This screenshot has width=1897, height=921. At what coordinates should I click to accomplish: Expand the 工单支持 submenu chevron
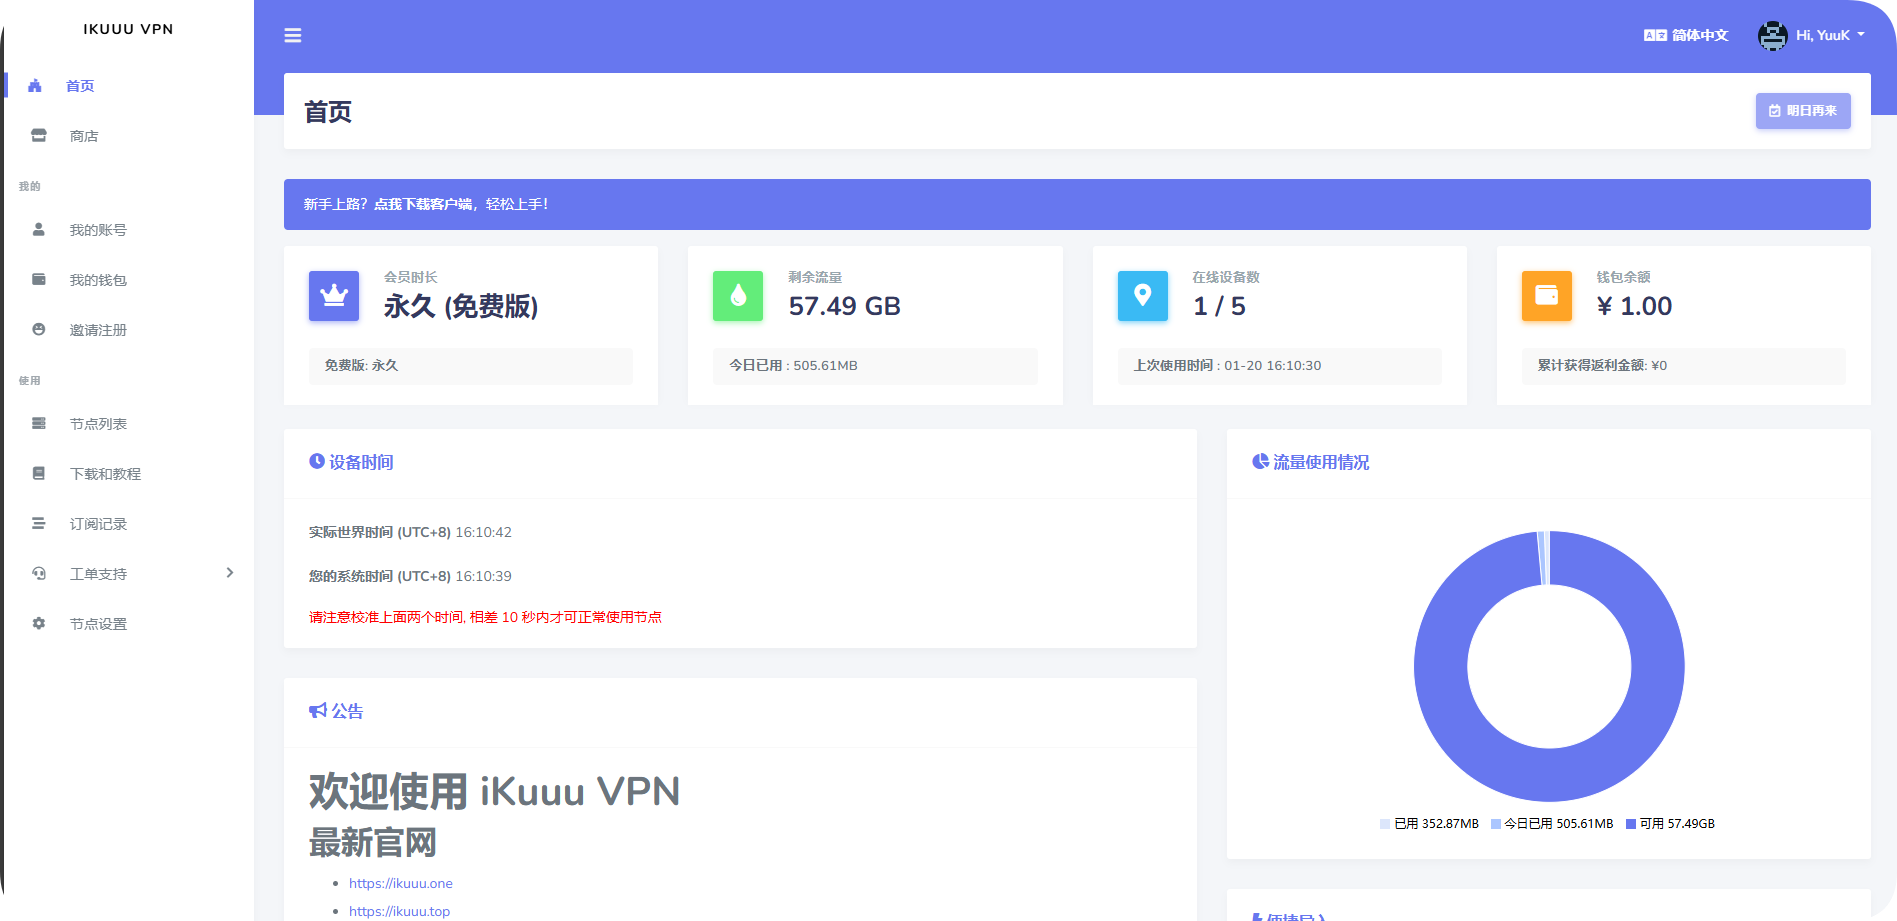[230, 573]
